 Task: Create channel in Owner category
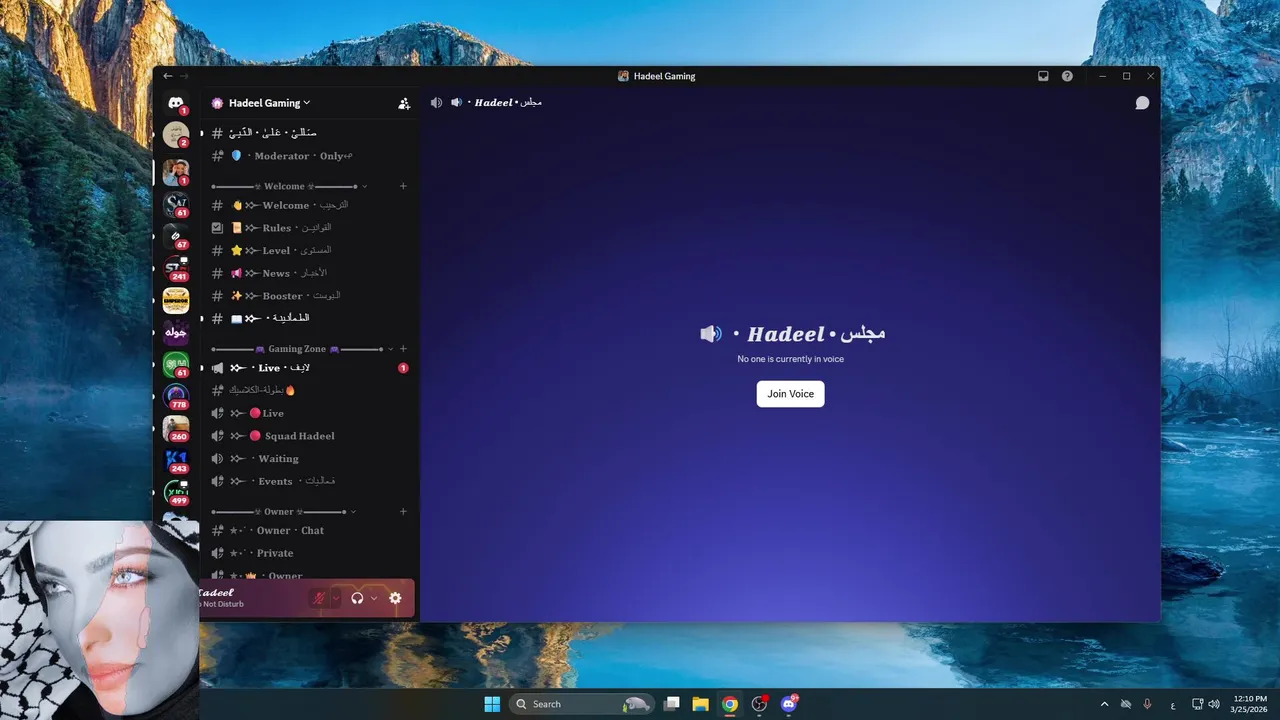click(x=403, y=512)
